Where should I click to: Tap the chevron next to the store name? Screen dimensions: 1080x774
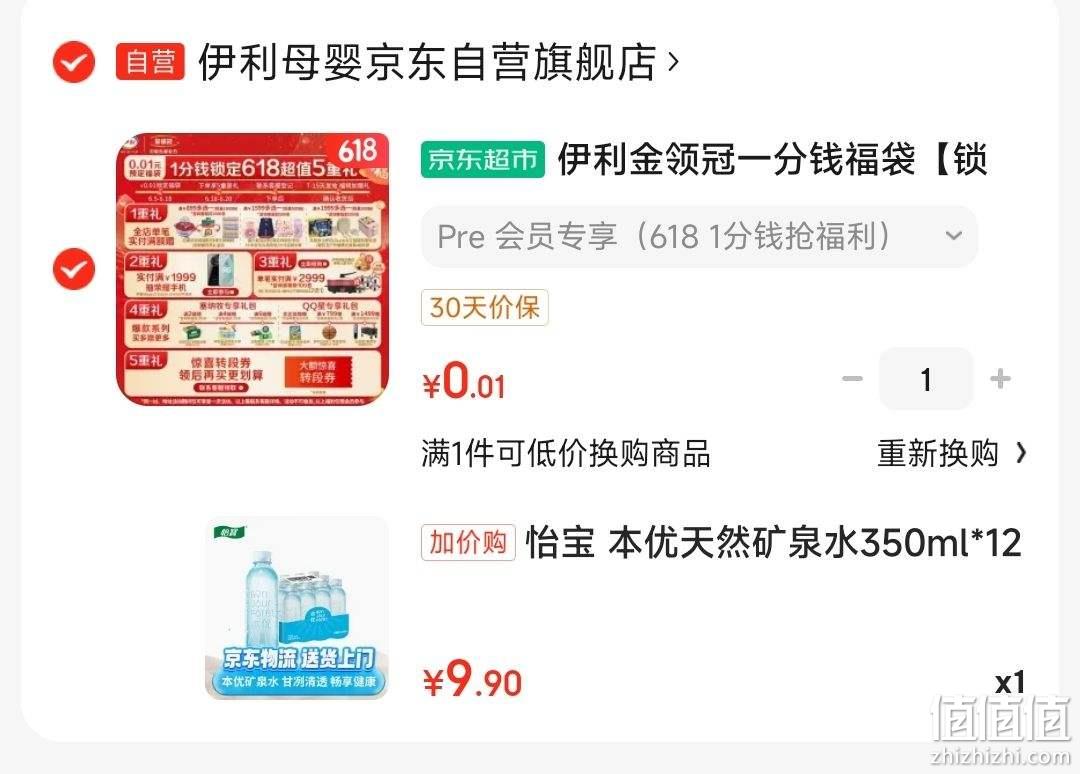pyautogui.click(x=674, y=62)
